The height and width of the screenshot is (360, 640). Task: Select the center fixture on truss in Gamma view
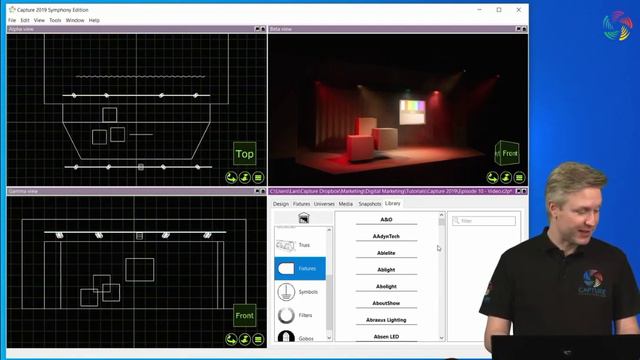139,236
